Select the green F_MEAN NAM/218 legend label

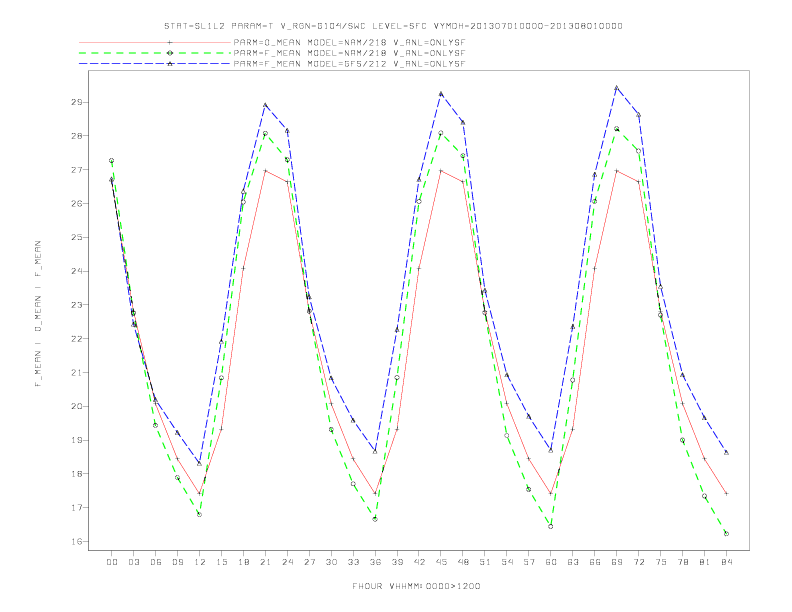pyautogui.click(x=349, y=53)
